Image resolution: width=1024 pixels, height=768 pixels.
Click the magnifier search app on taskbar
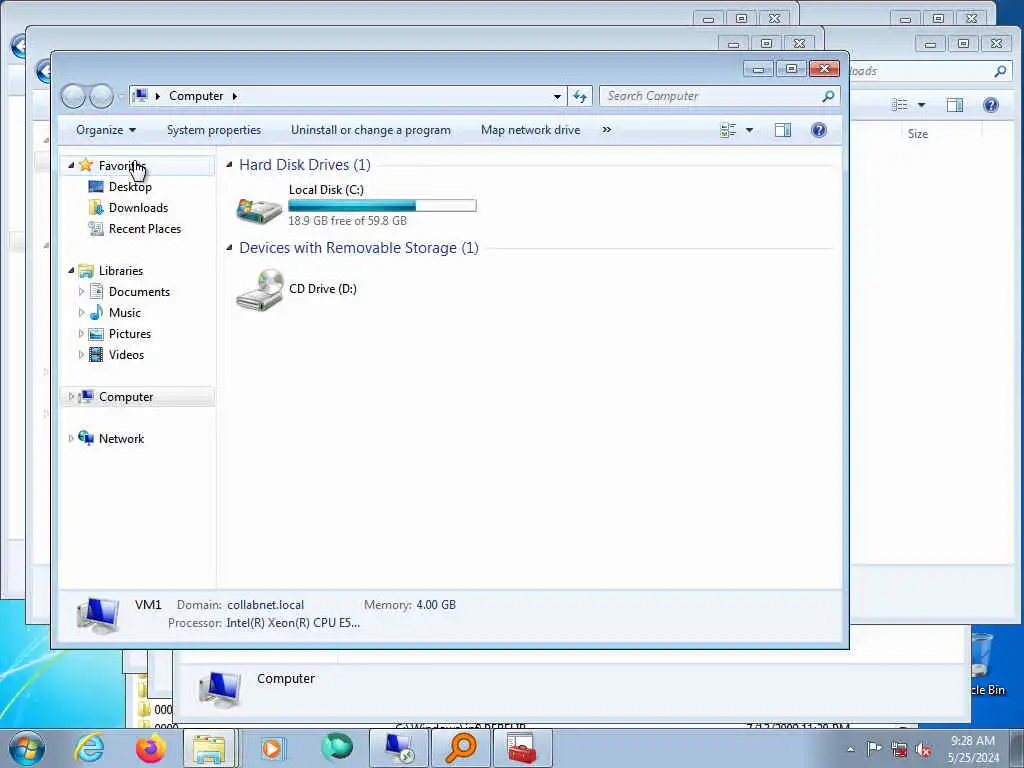pyautogui.click(x=460, y=748)
